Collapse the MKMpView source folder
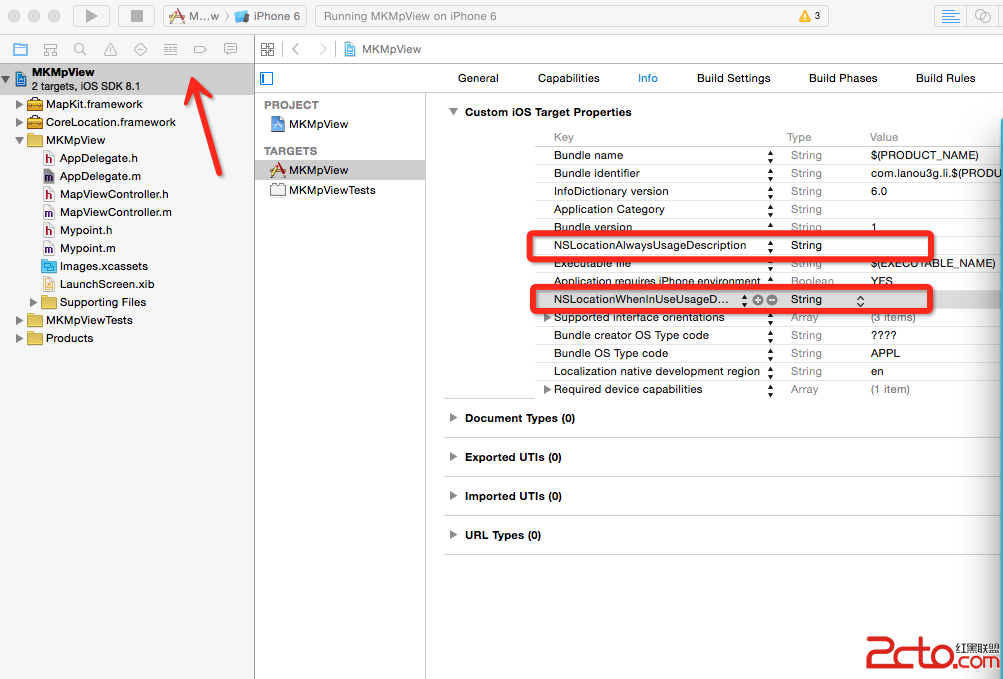 pyautogui.click(x=21, y=140)
